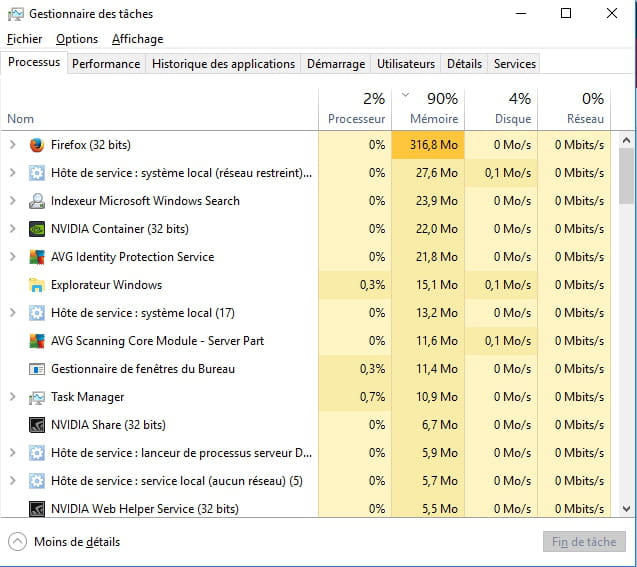This screenshot has height=567, width=637.
Task: Switch to the Performance tab
Action: click(106, 64)
